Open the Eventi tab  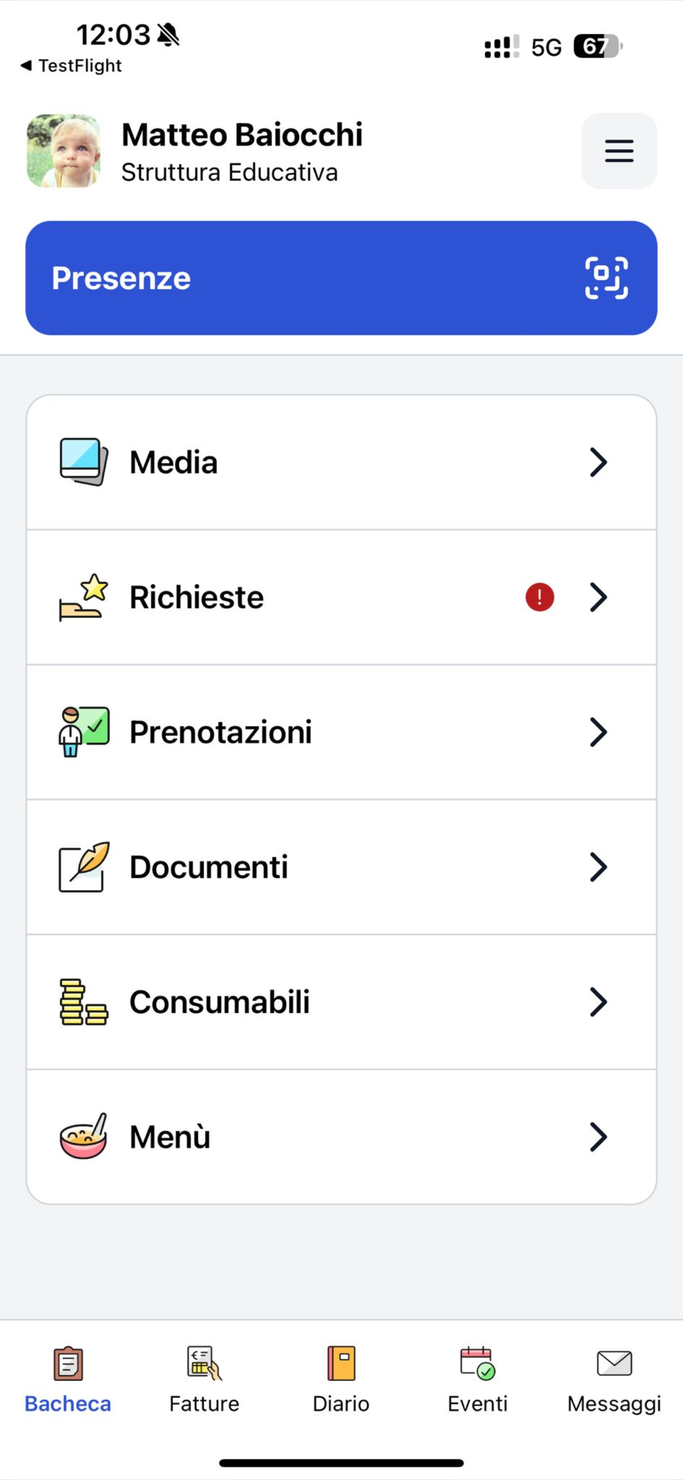click(478, 1380)
